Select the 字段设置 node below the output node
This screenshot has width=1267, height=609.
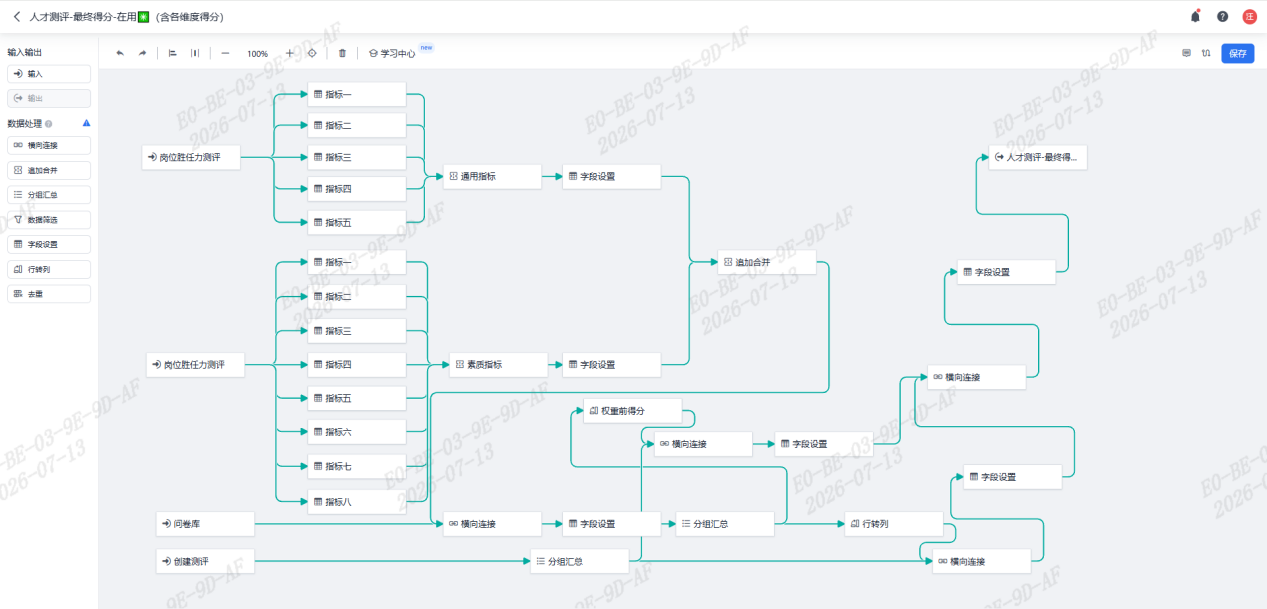click(x=1007, y=271)
